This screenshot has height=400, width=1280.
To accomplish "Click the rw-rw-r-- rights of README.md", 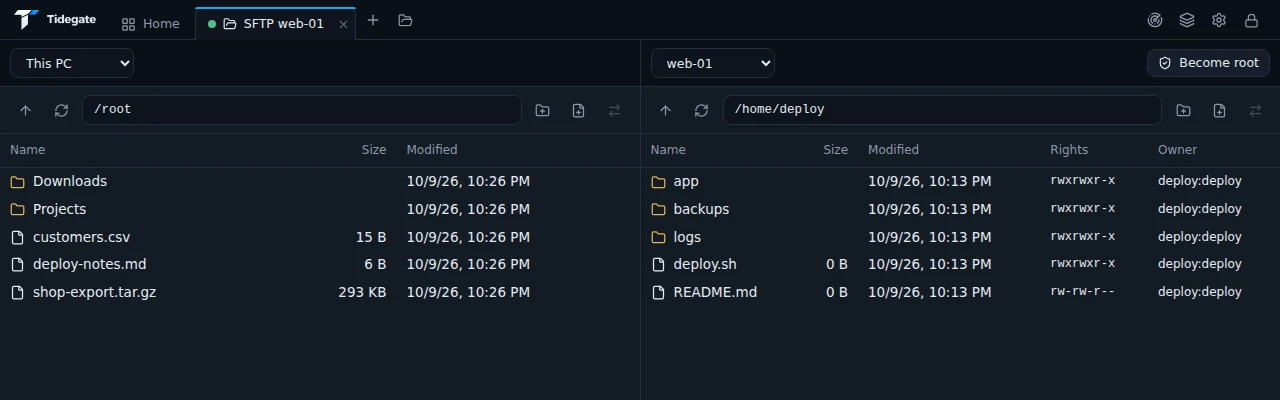I will [x=1082, y=292].
